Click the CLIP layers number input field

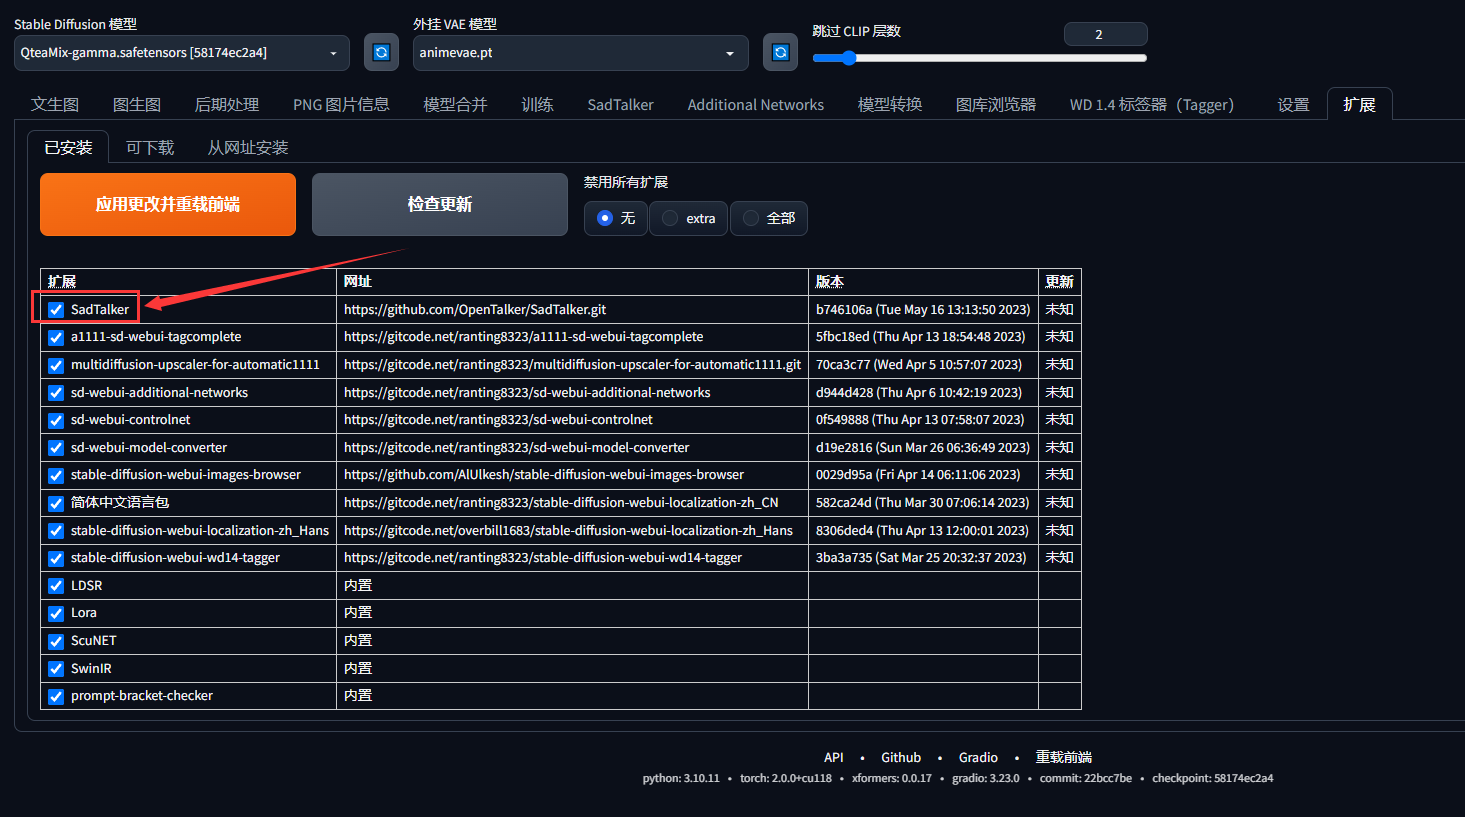point(1105,33)
